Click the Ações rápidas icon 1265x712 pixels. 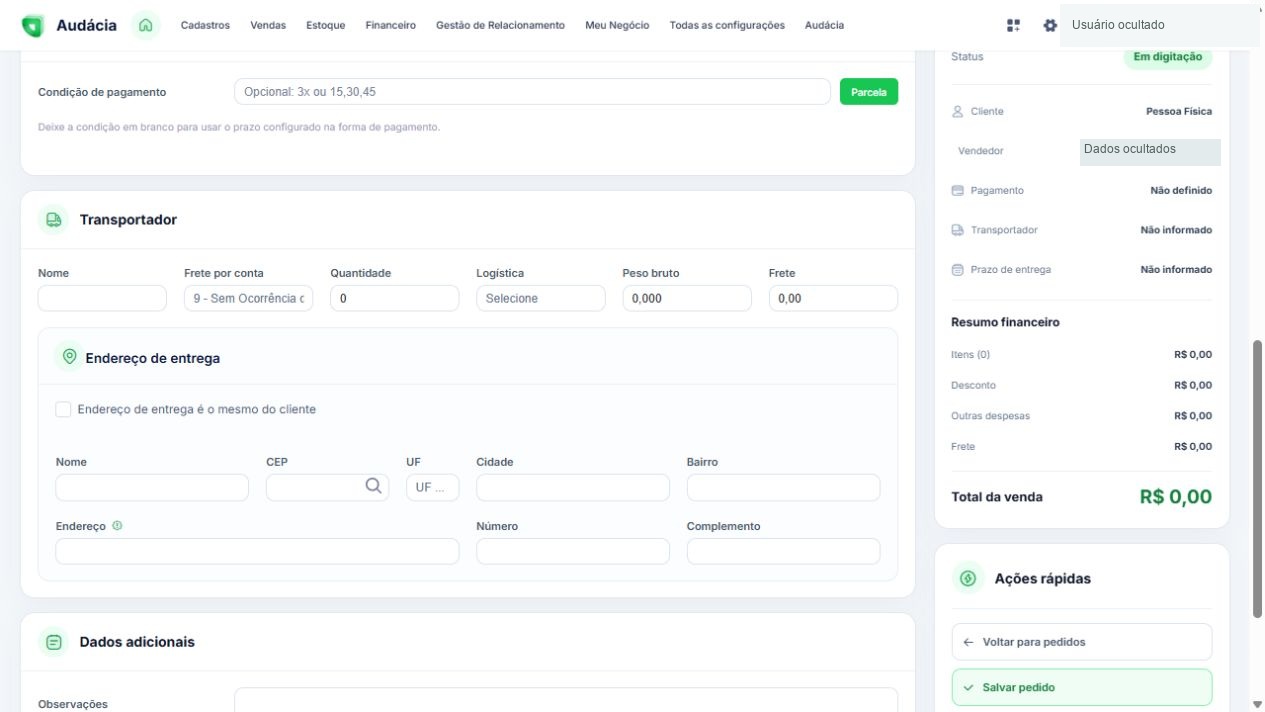point(967,579)
